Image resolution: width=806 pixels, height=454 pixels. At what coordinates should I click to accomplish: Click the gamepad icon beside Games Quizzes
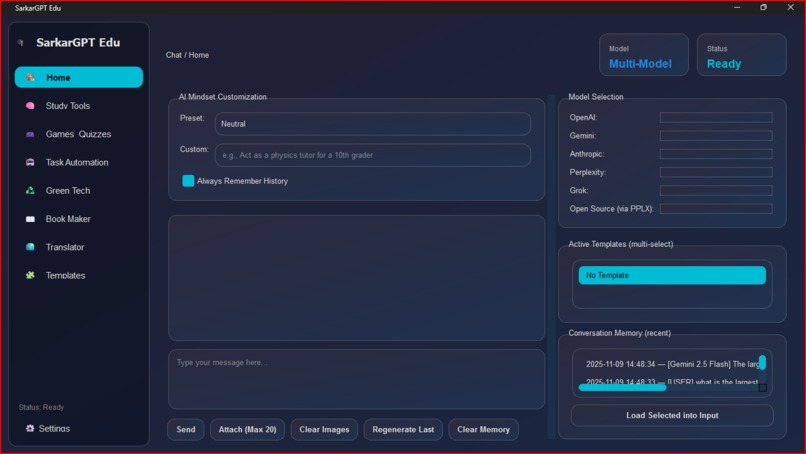[30, 134]
